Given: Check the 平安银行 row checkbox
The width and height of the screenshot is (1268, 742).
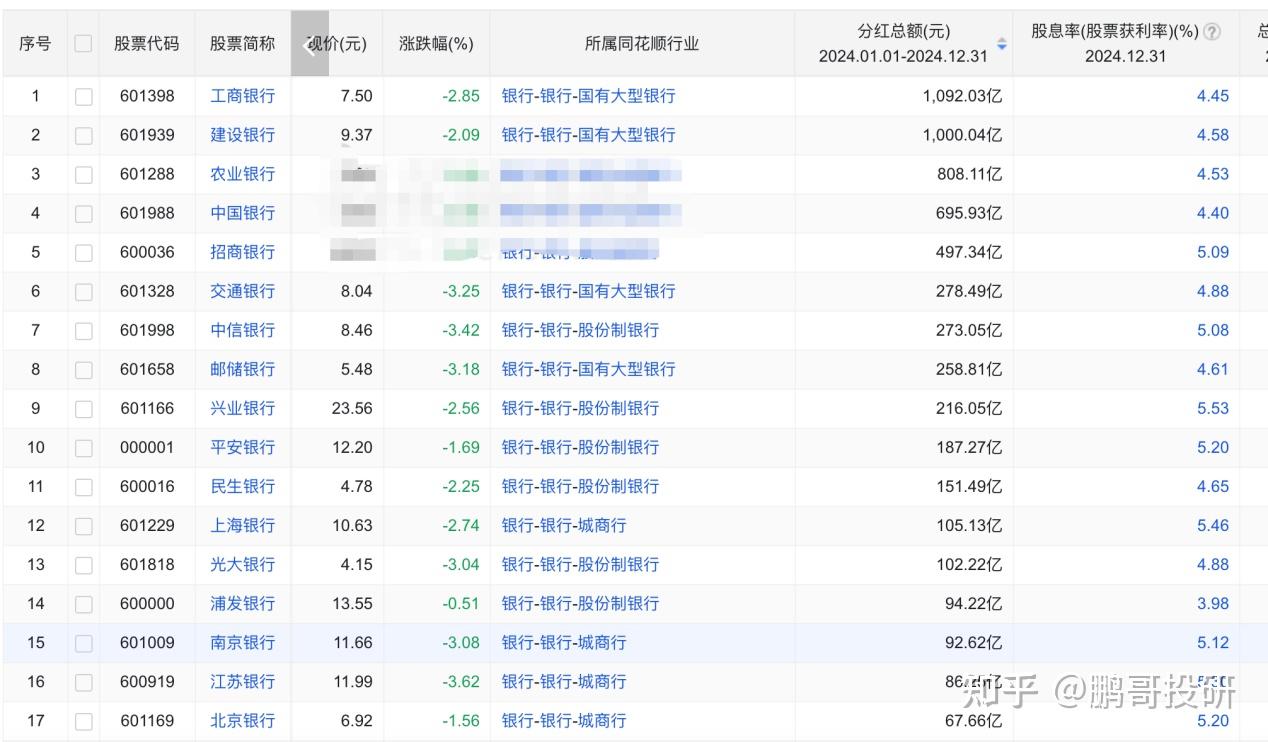Looking at the screenshot, I should (x=83, y=447).
